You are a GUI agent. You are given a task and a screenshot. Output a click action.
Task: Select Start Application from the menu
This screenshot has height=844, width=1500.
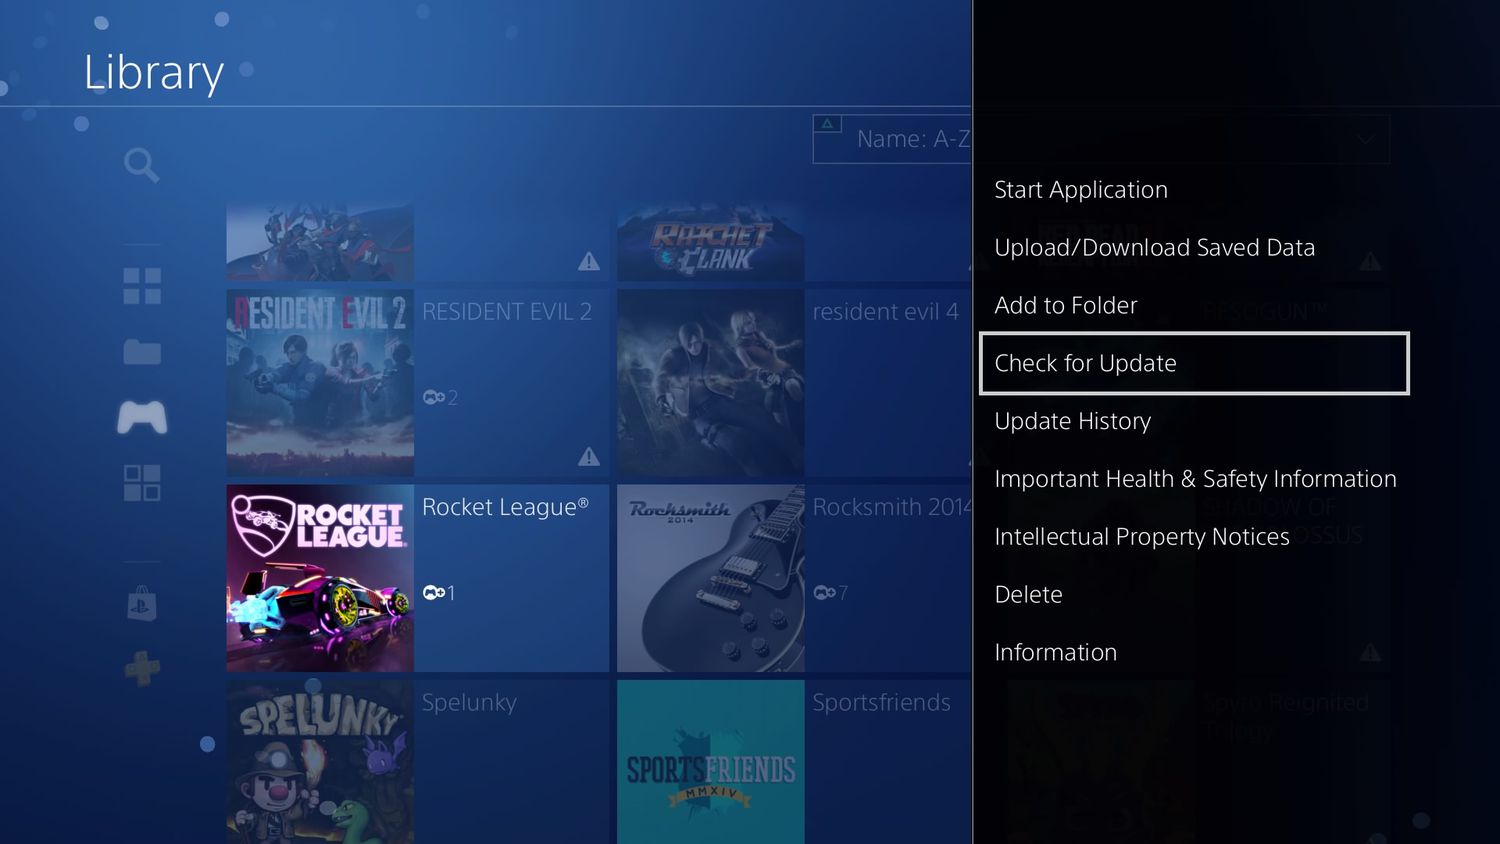click(1081, 190)
